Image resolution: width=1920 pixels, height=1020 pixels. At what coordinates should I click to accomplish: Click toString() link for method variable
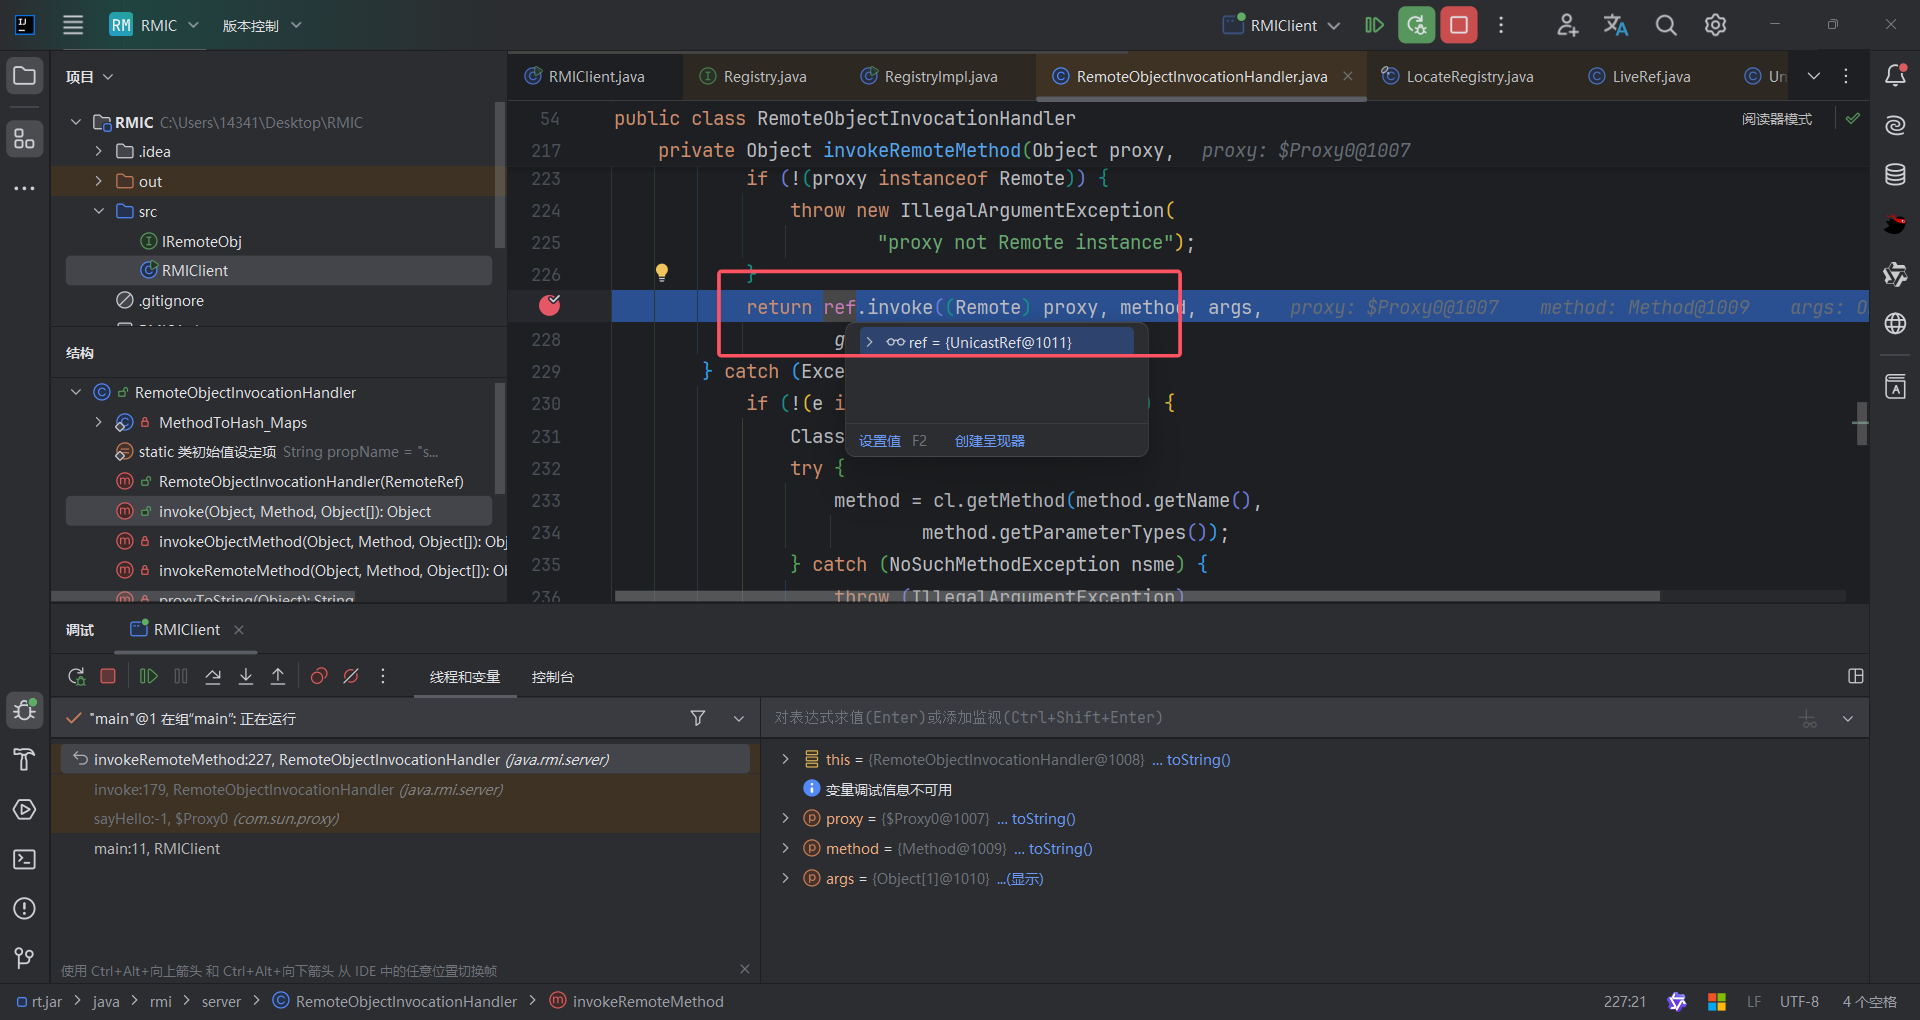[1060, 849]
